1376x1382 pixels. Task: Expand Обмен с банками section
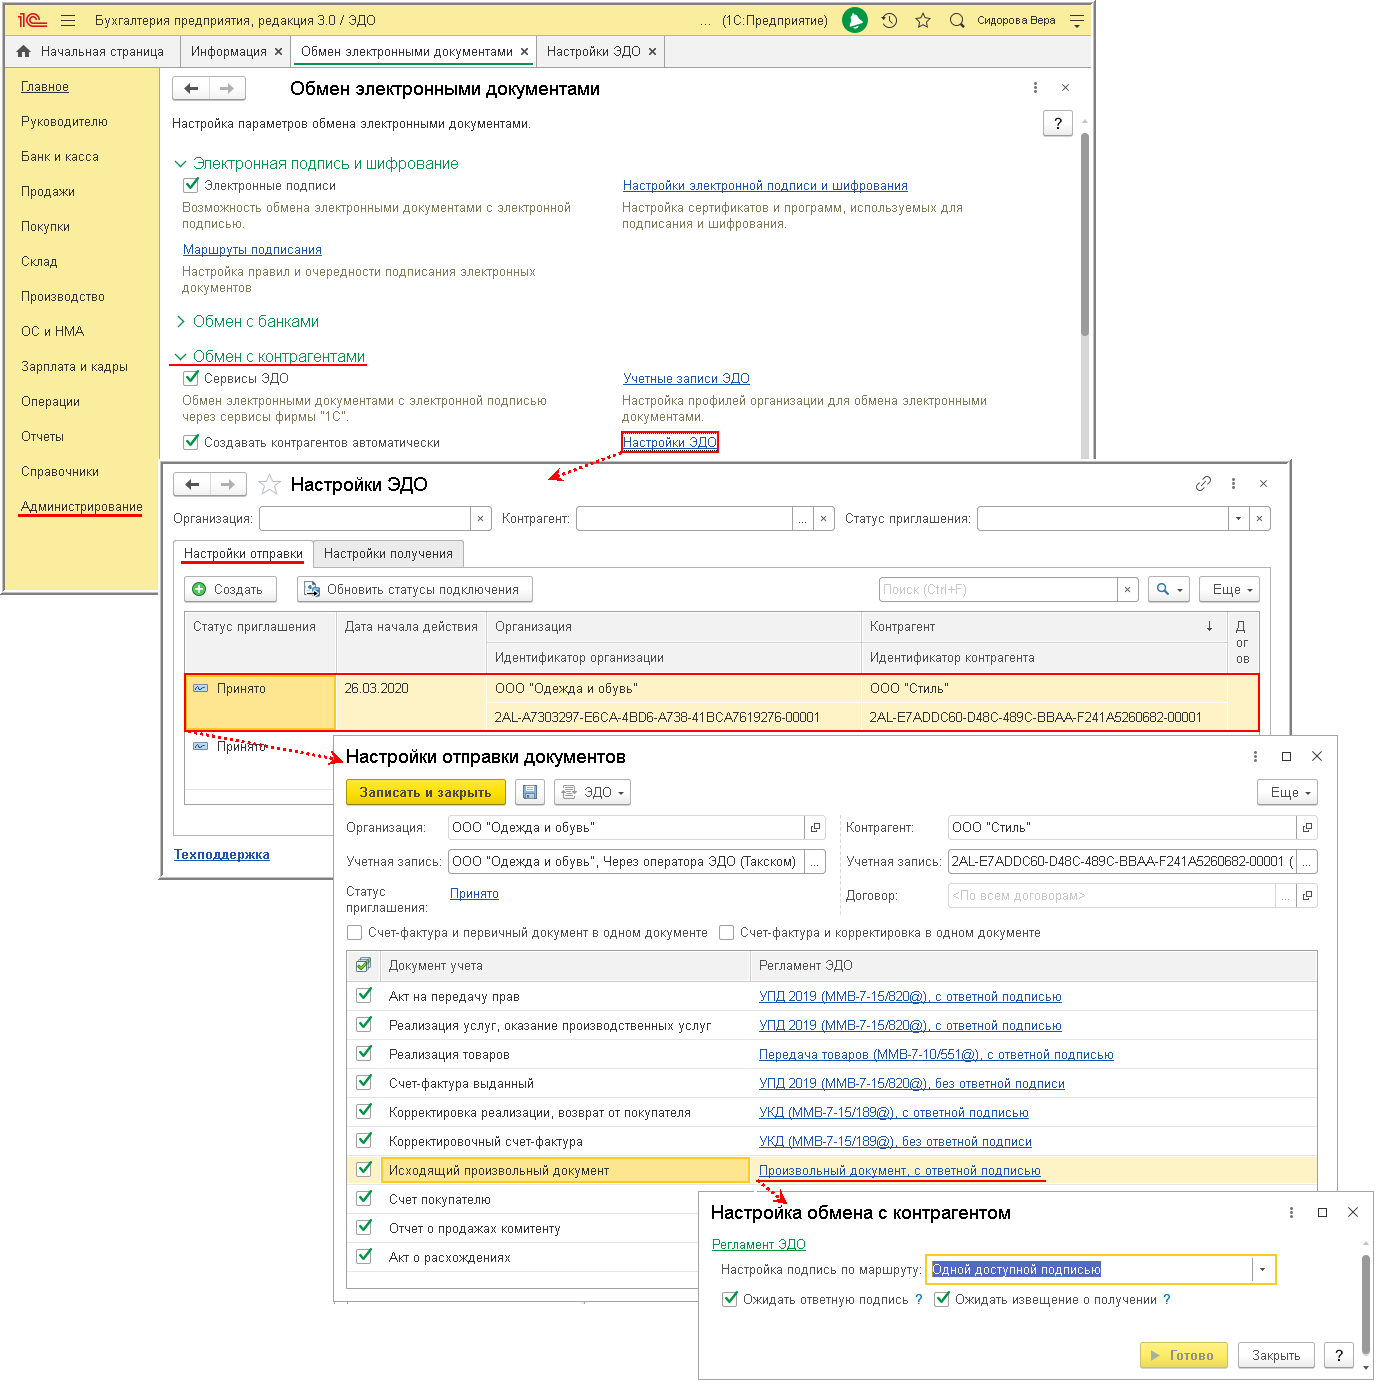click(181, 322)
